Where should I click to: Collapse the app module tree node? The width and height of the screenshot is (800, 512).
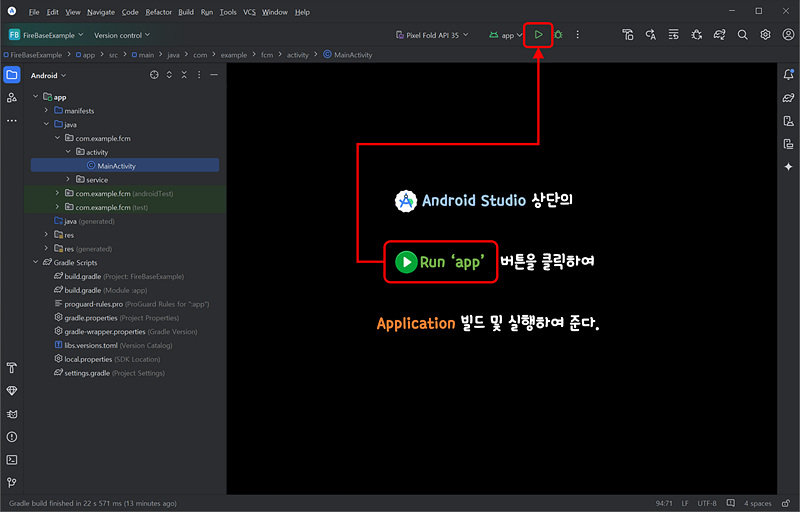(x=35, y=96)
